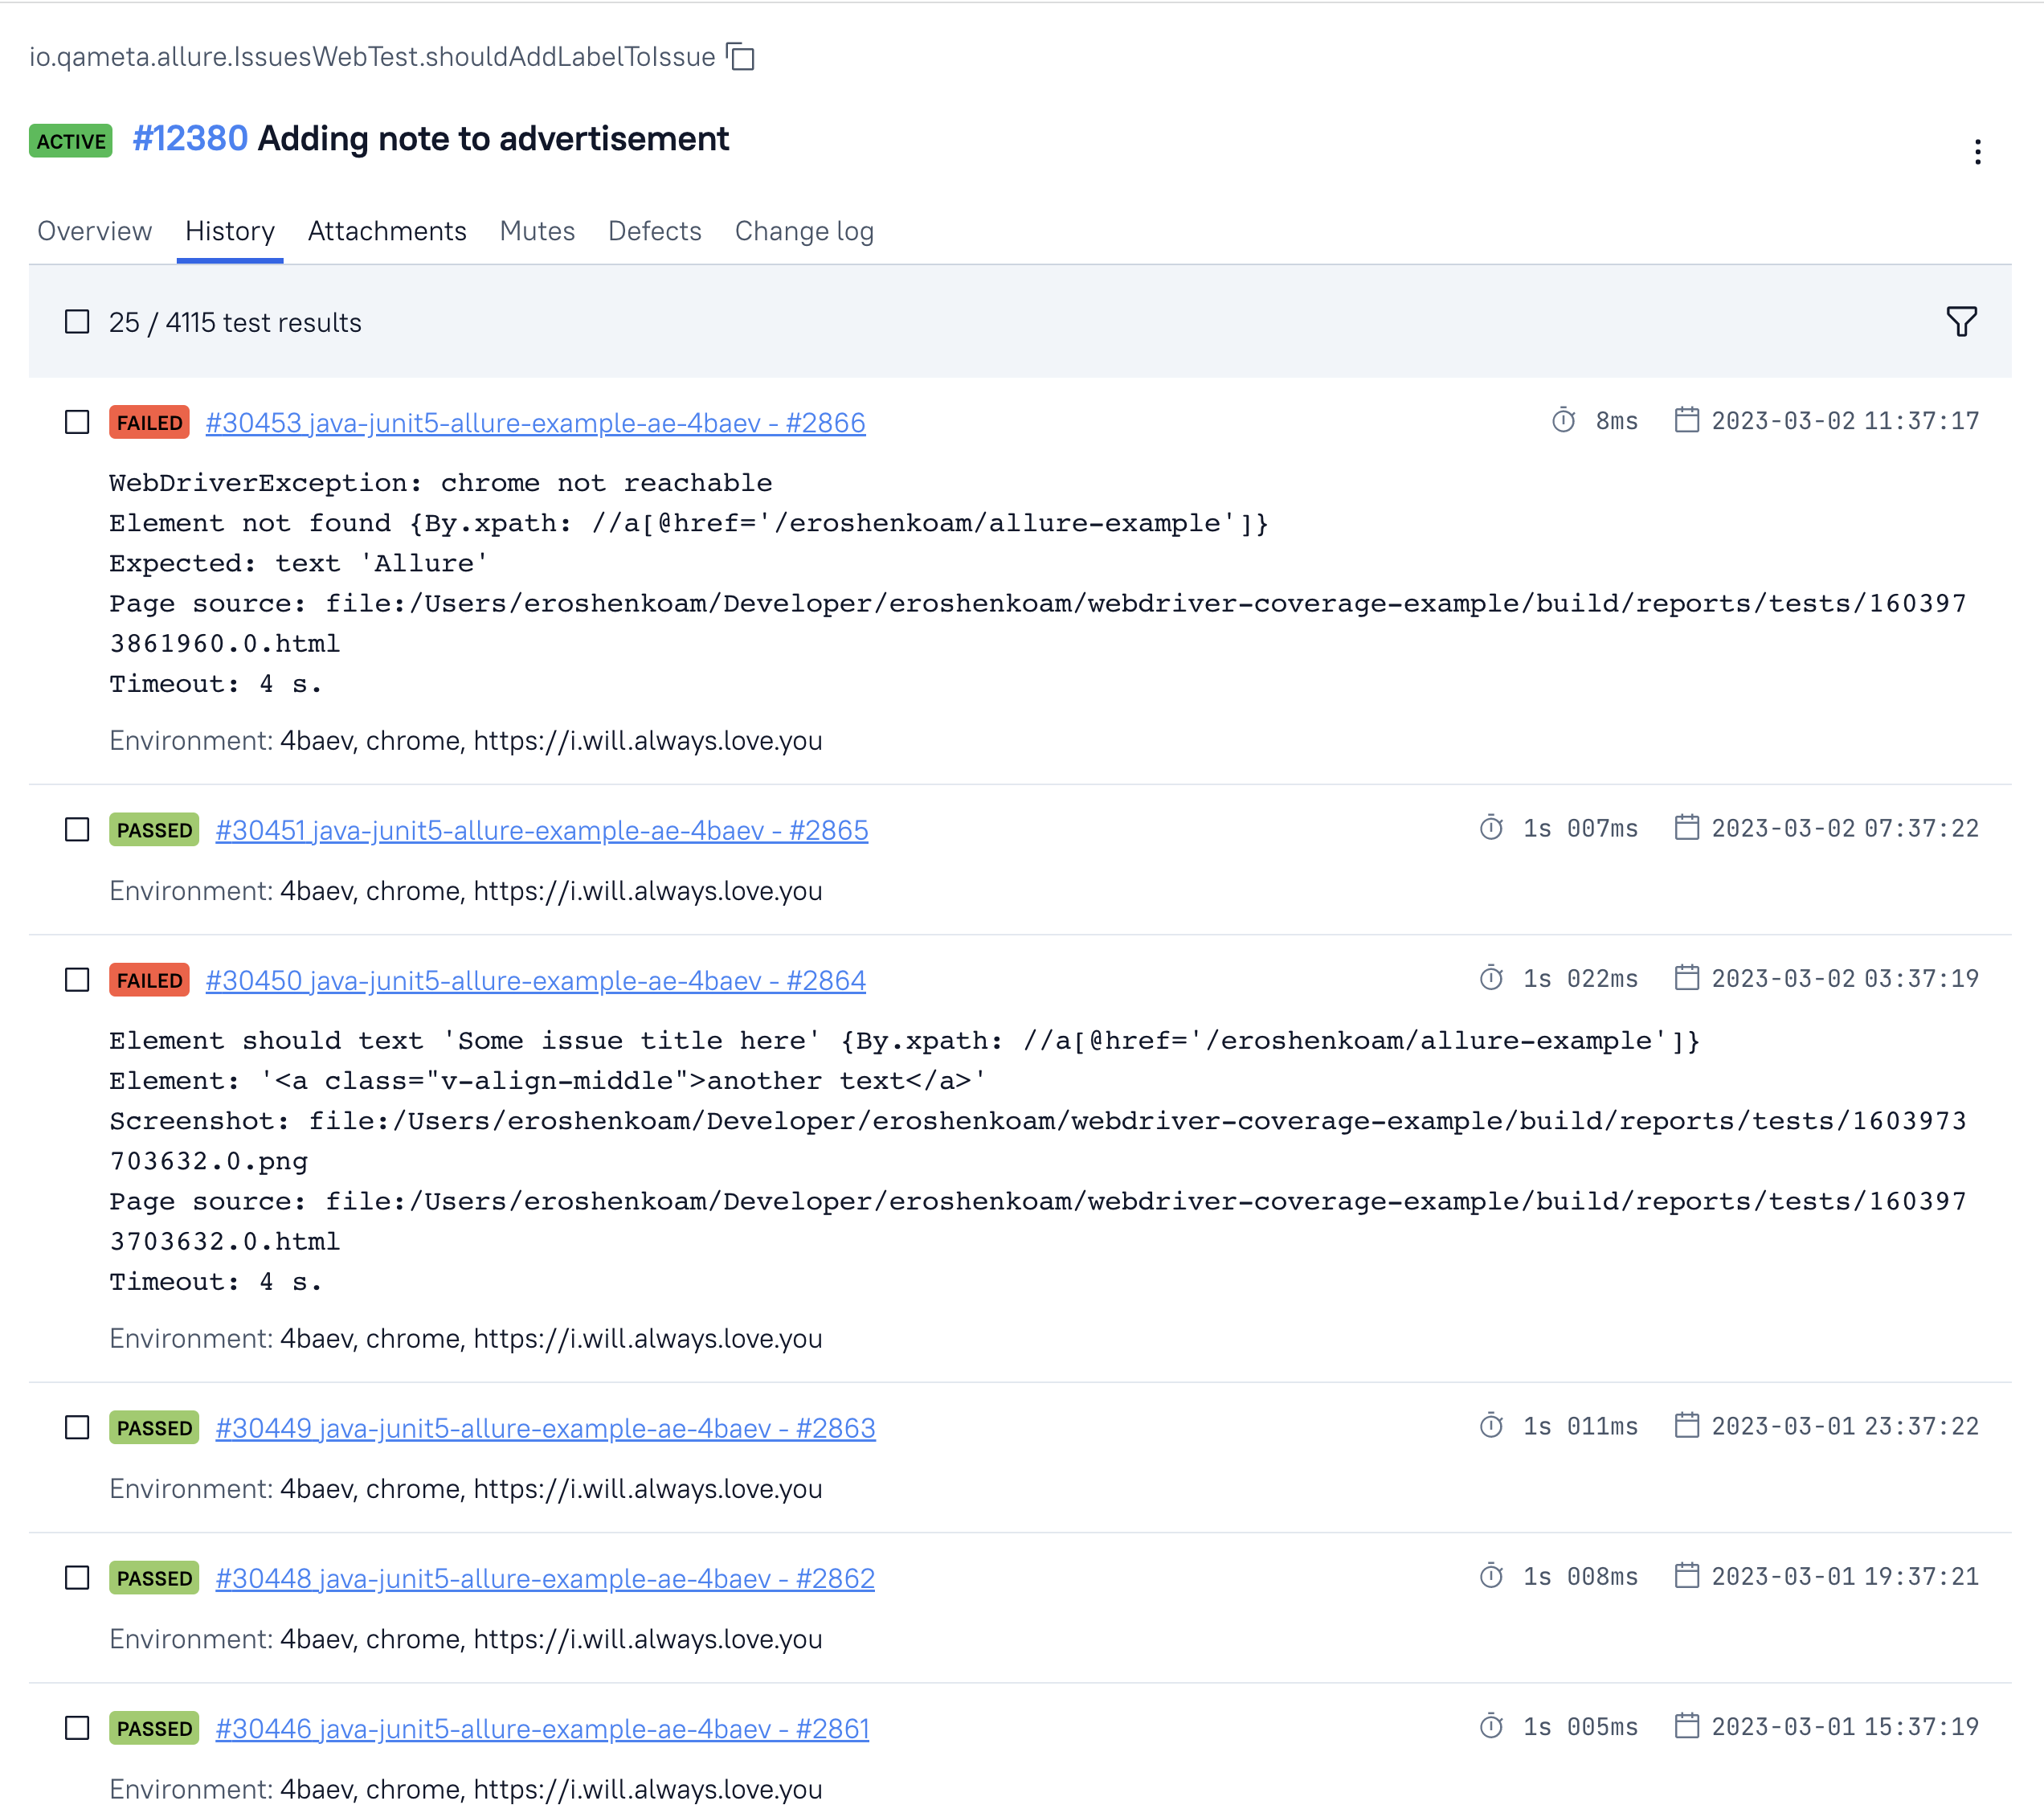Click calendar icon next to 2023-03-01 23:37:22

(x=1686, y=1426)
